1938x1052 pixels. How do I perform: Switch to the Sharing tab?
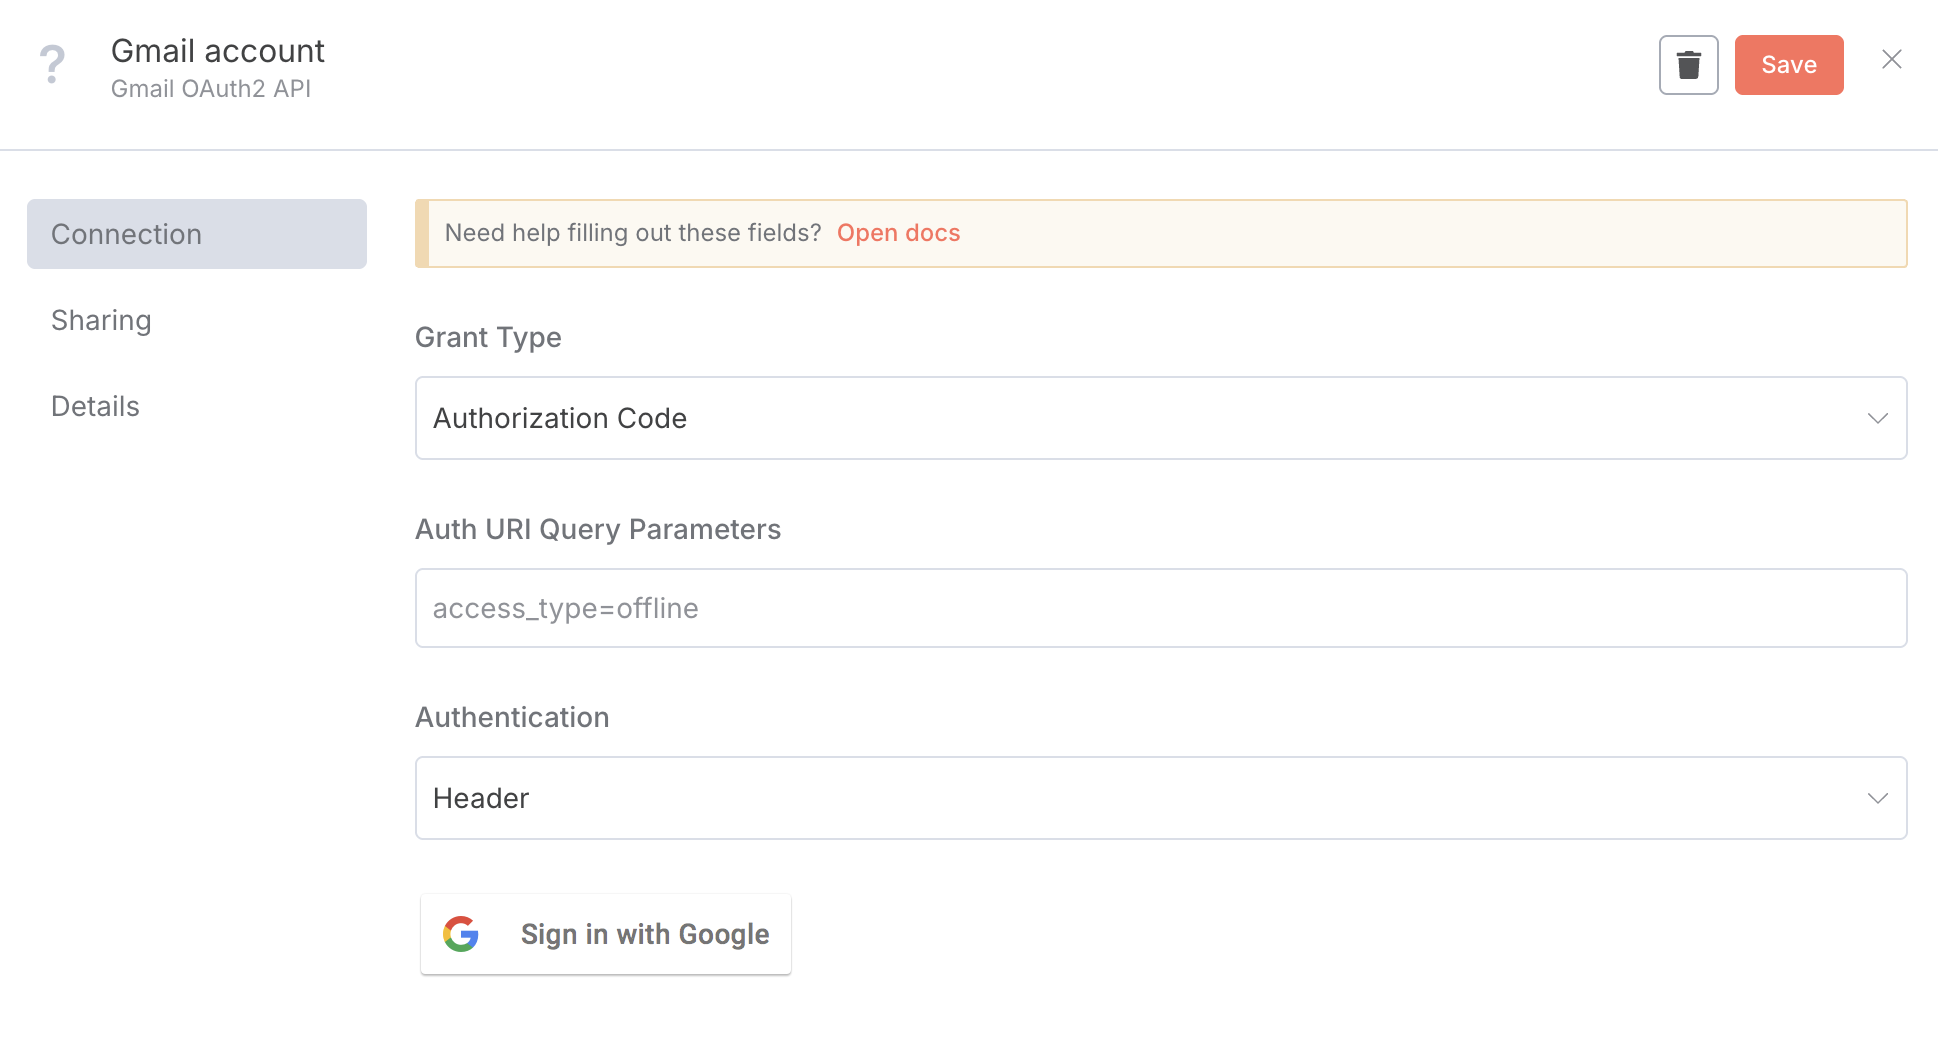click(x=101, y=320)
